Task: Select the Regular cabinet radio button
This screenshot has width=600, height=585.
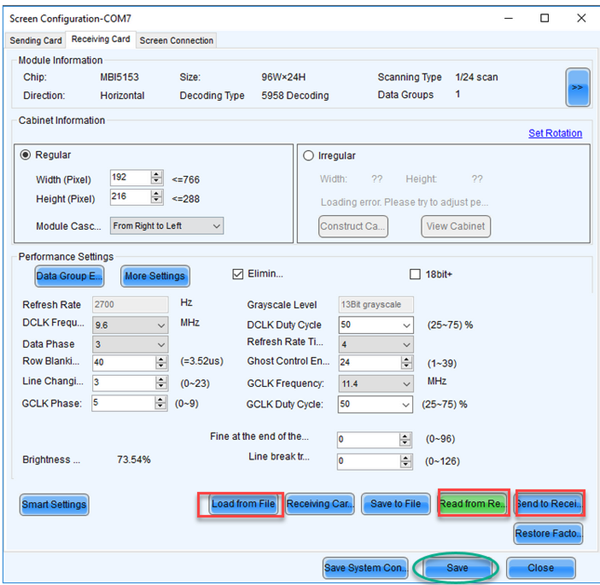Action: tap(26, 155)
